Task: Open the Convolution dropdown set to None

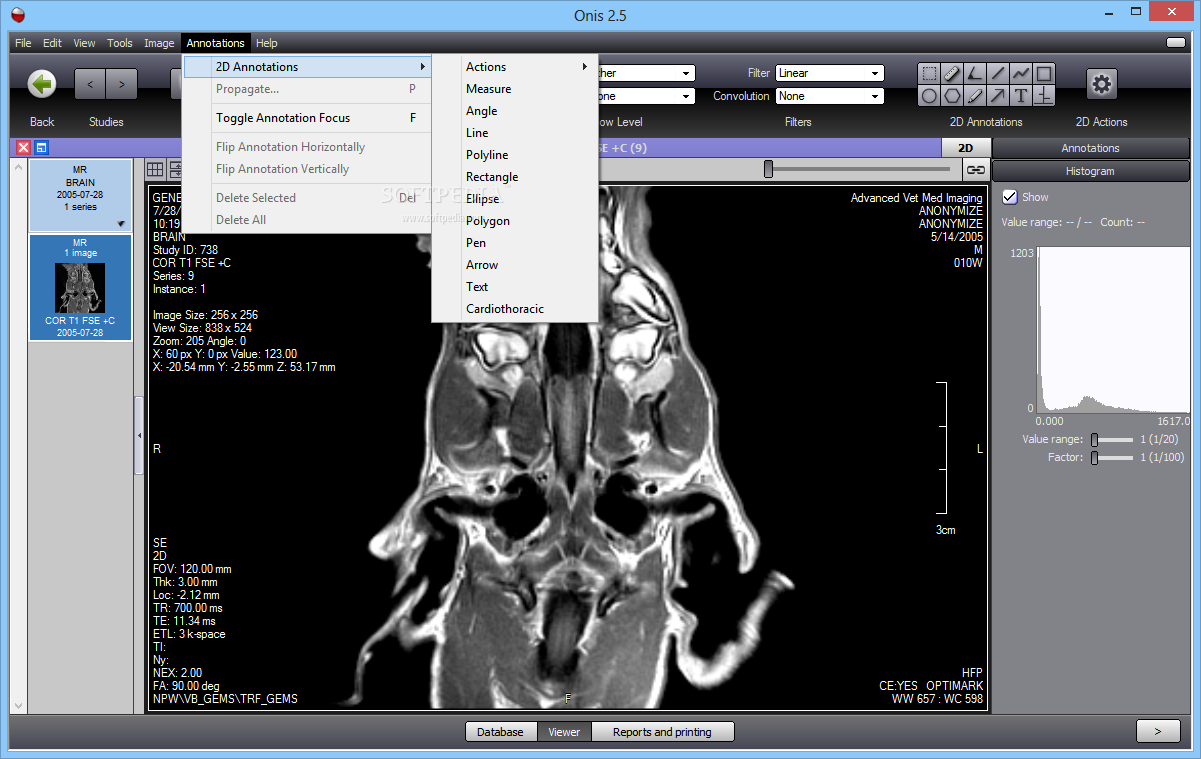Action: 830,96
